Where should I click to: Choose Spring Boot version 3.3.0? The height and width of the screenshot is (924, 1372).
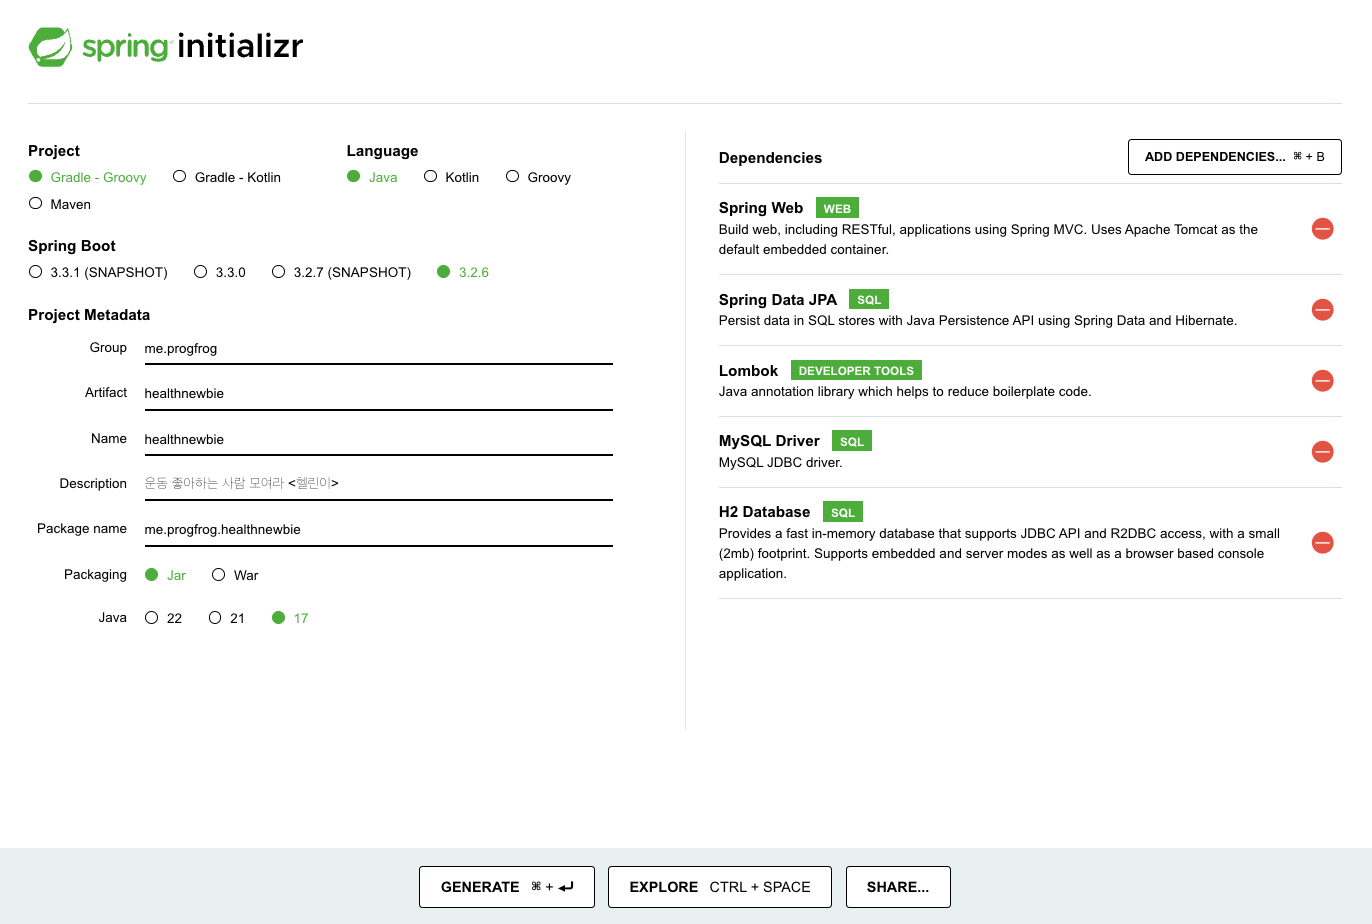pyautogui.click(x=220, y=272)
